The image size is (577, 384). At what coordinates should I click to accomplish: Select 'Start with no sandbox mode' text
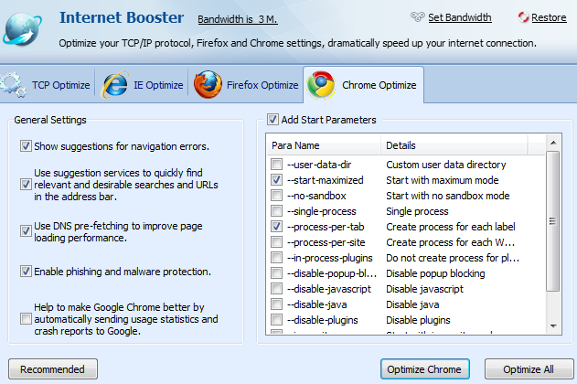click(x=448, y=195)
